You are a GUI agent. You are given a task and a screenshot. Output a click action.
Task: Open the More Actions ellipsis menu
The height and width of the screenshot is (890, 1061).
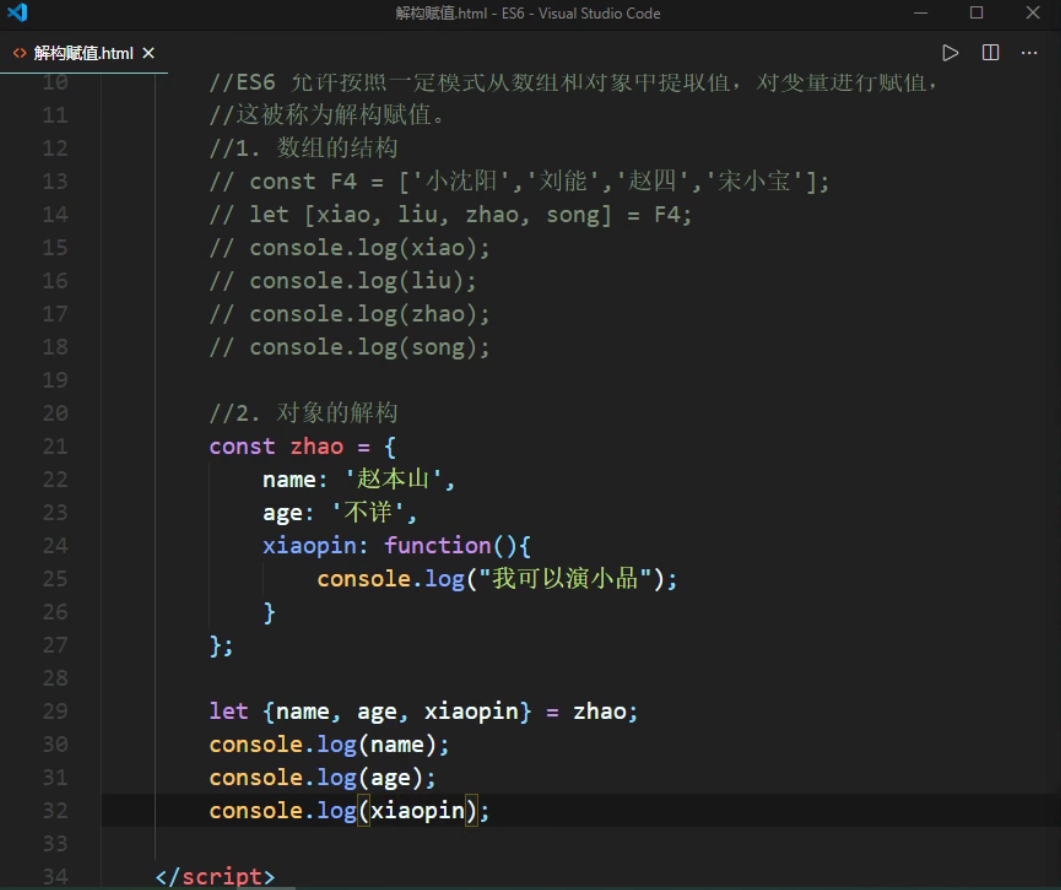[1029, 53]
